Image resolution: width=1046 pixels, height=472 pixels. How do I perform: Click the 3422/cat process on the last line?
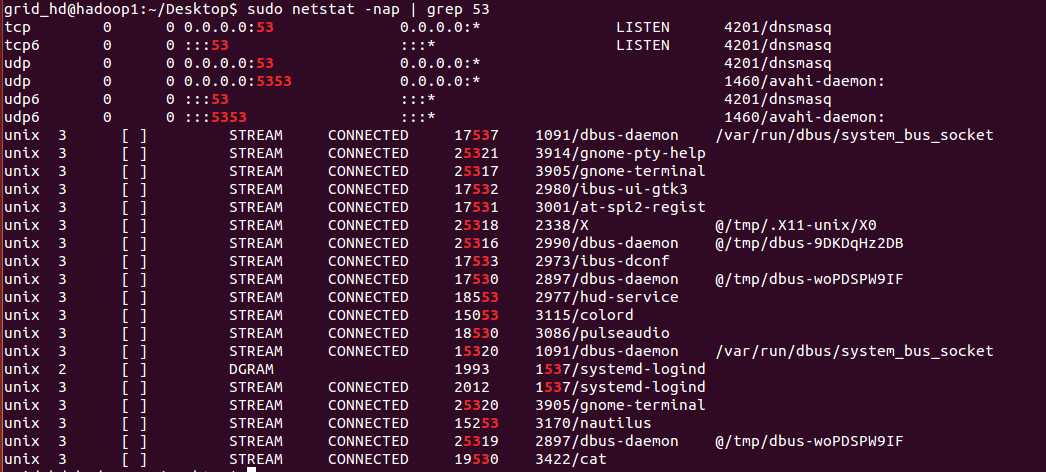pos(571,459)
